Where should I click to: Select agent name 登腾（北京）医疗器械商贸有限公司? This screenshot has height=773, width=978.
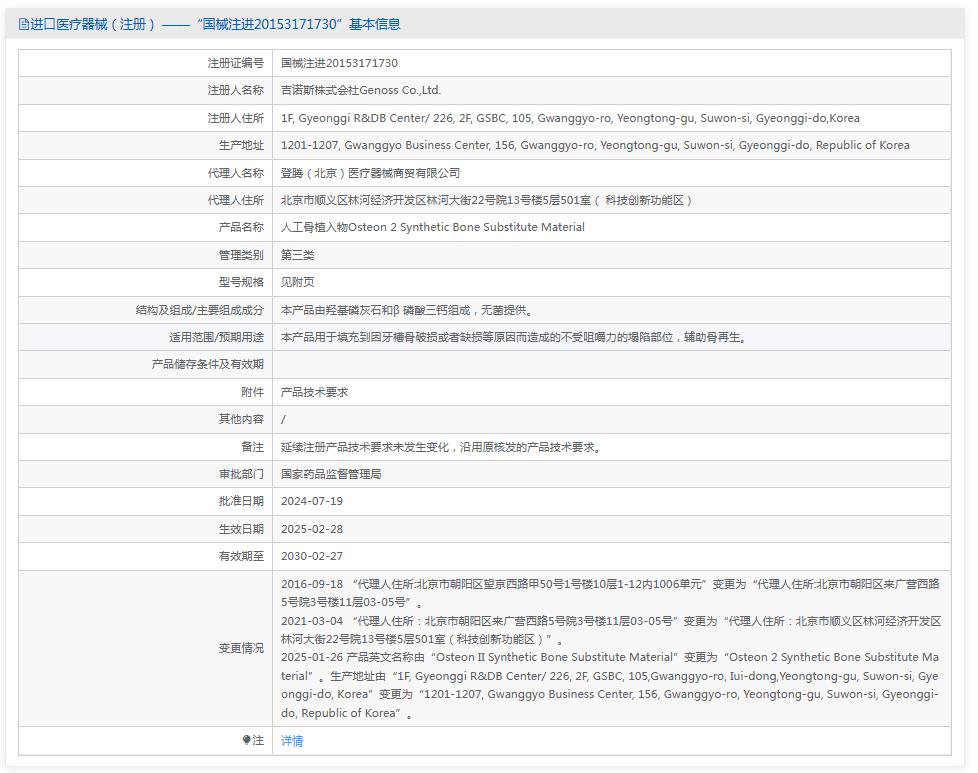click(370, 173)
